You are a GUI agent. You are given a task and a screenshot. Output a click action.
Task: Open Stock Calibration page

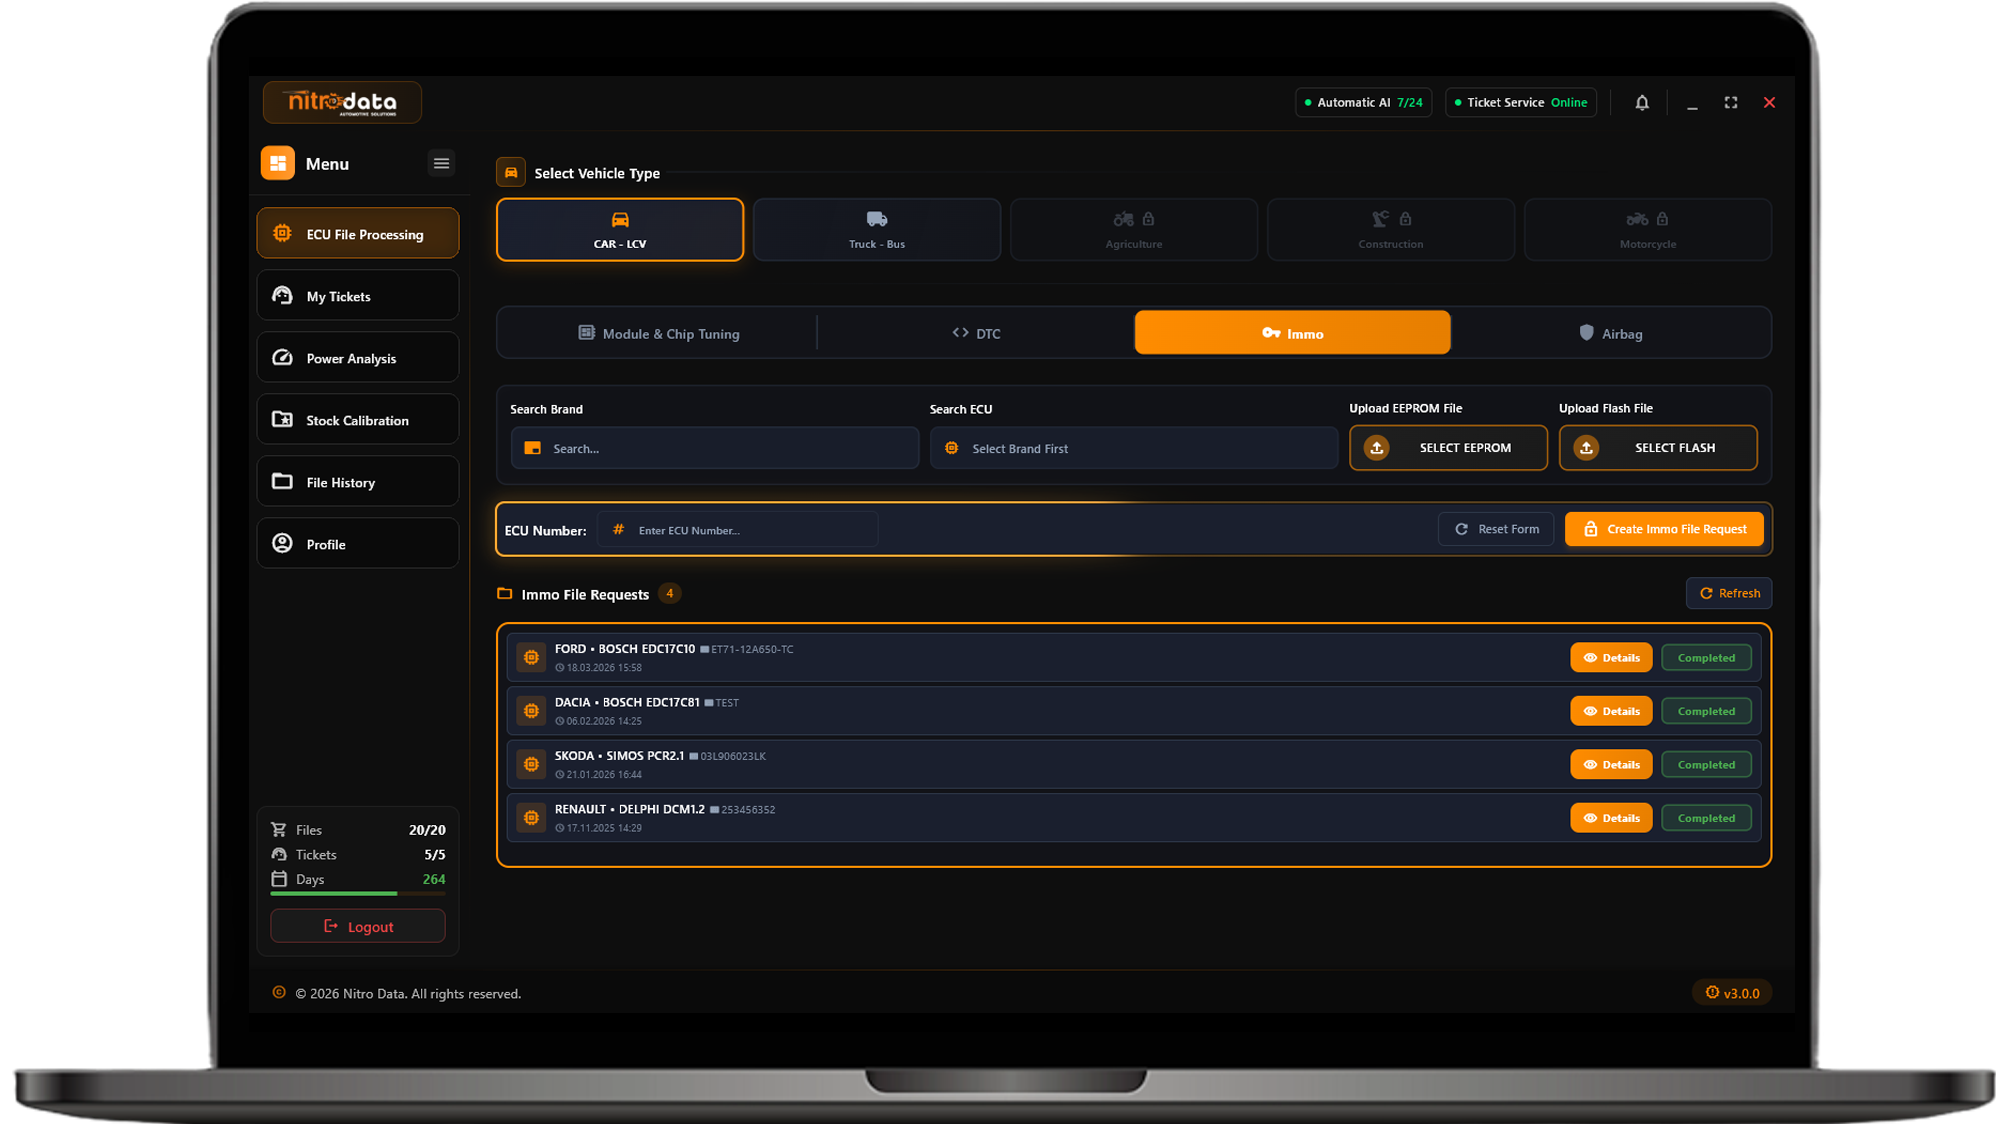(358, 420)
